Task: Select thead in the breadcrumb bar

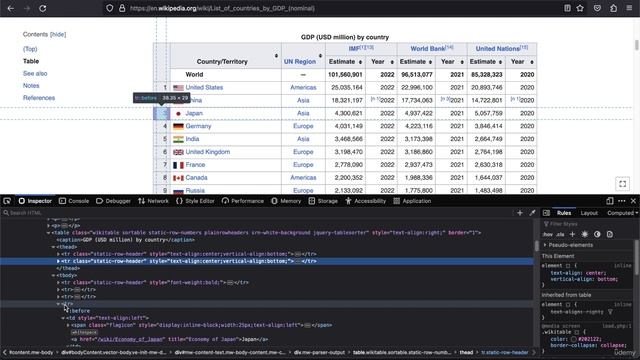Action: click(466, 352)
